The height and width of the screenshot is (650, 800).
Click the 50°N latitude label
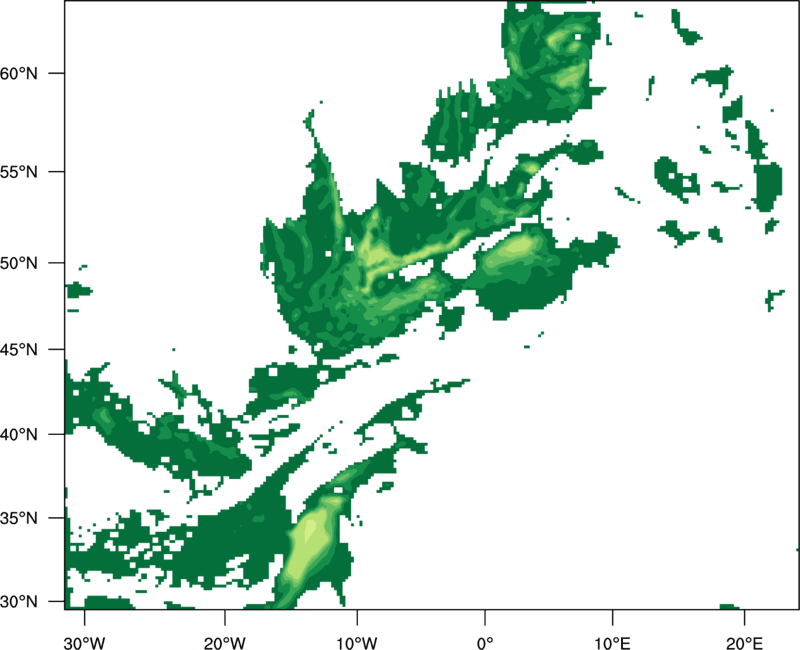[x=19, y=263]
